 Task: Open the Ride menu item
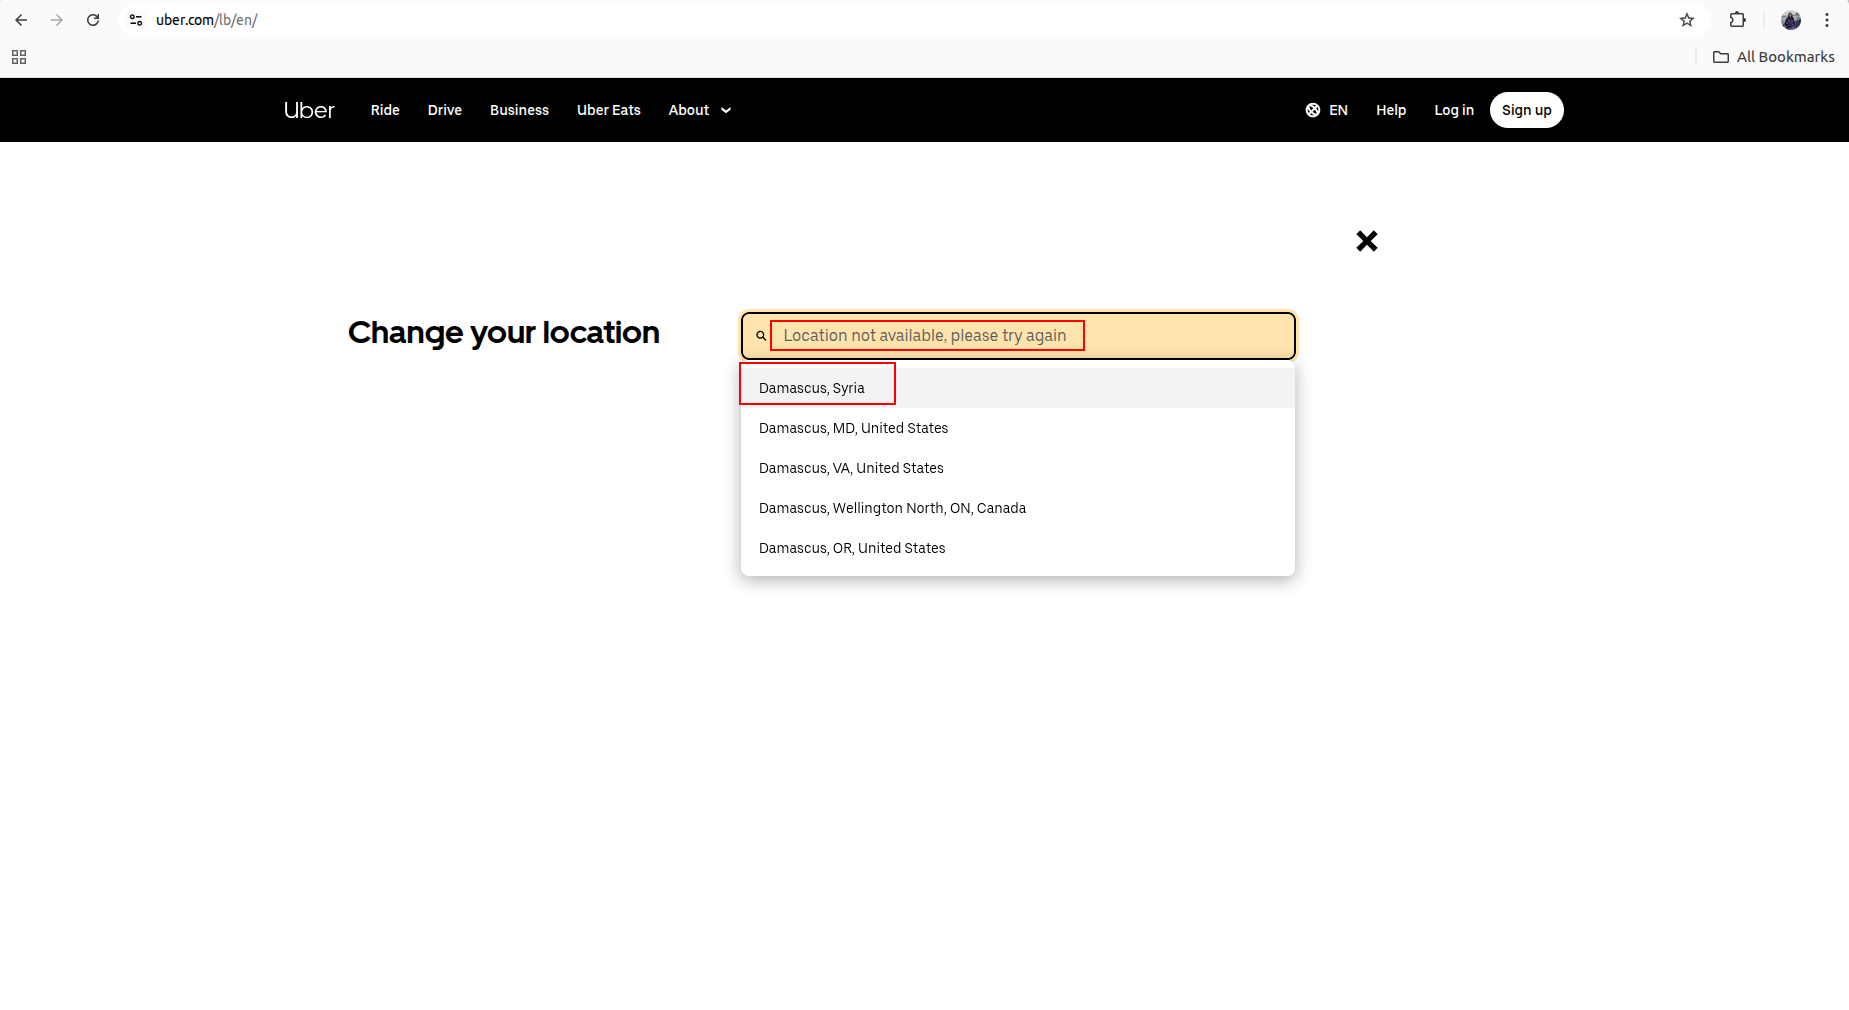[x=385, y=110]
